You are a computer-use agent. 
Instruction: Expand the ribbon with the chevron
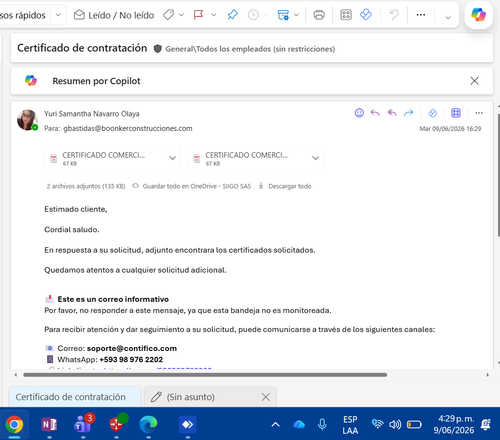click(x=448, y=17)
